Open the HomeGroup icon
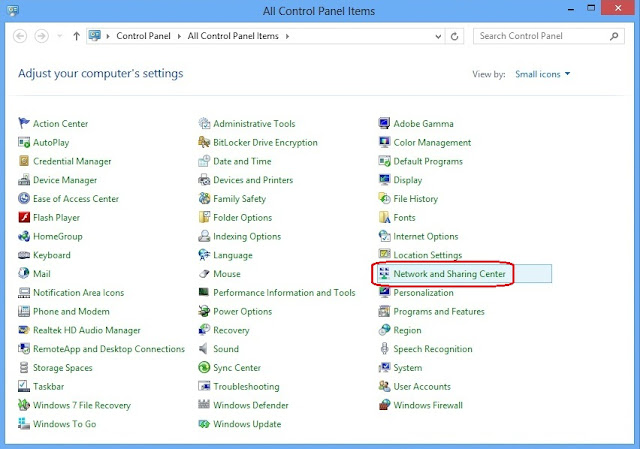The image size is (640, 449). click(x=24, y=236)
